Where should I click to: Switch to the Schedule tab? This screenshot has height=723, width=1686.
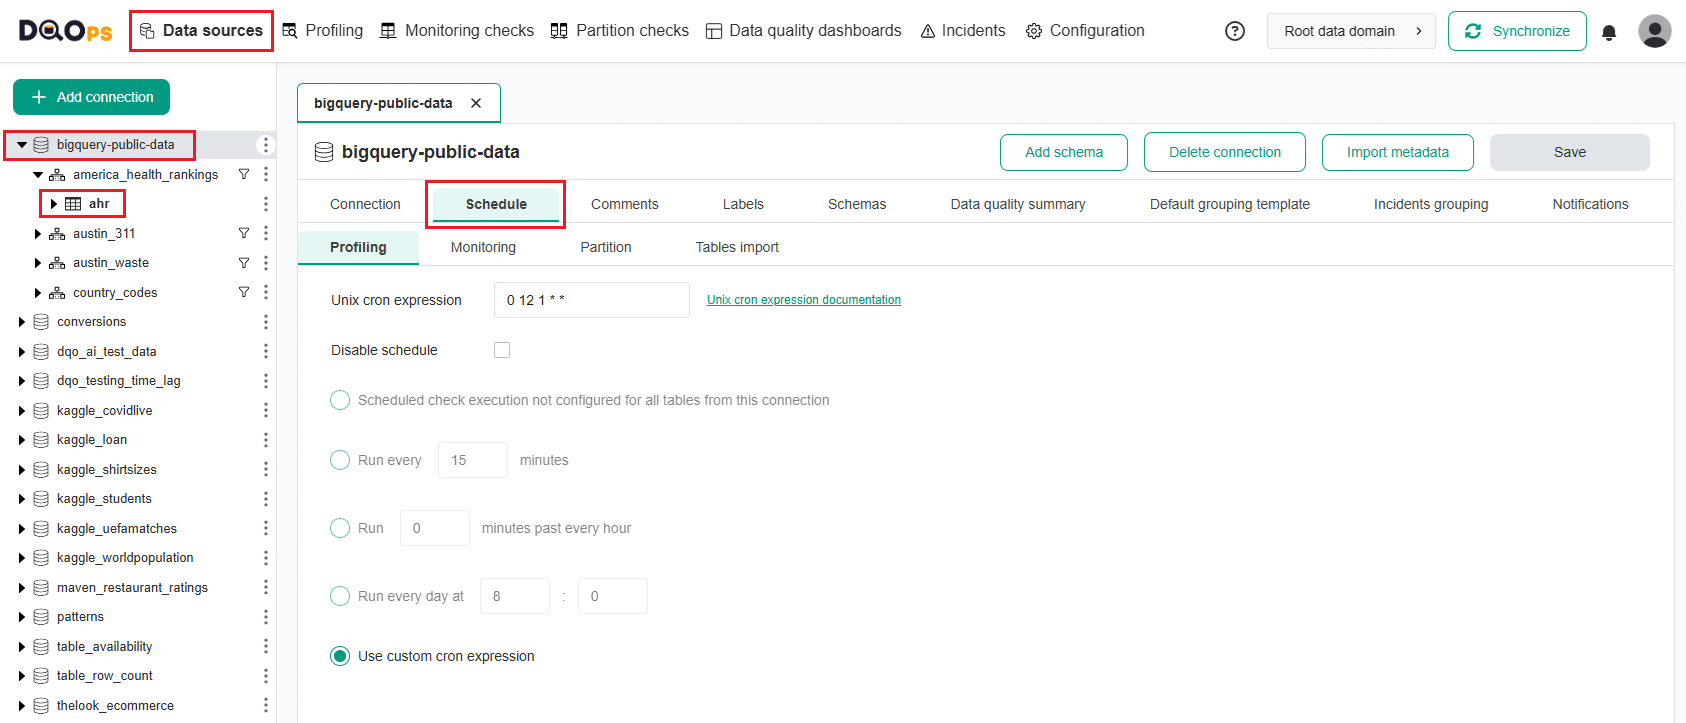tap(496, 204)
